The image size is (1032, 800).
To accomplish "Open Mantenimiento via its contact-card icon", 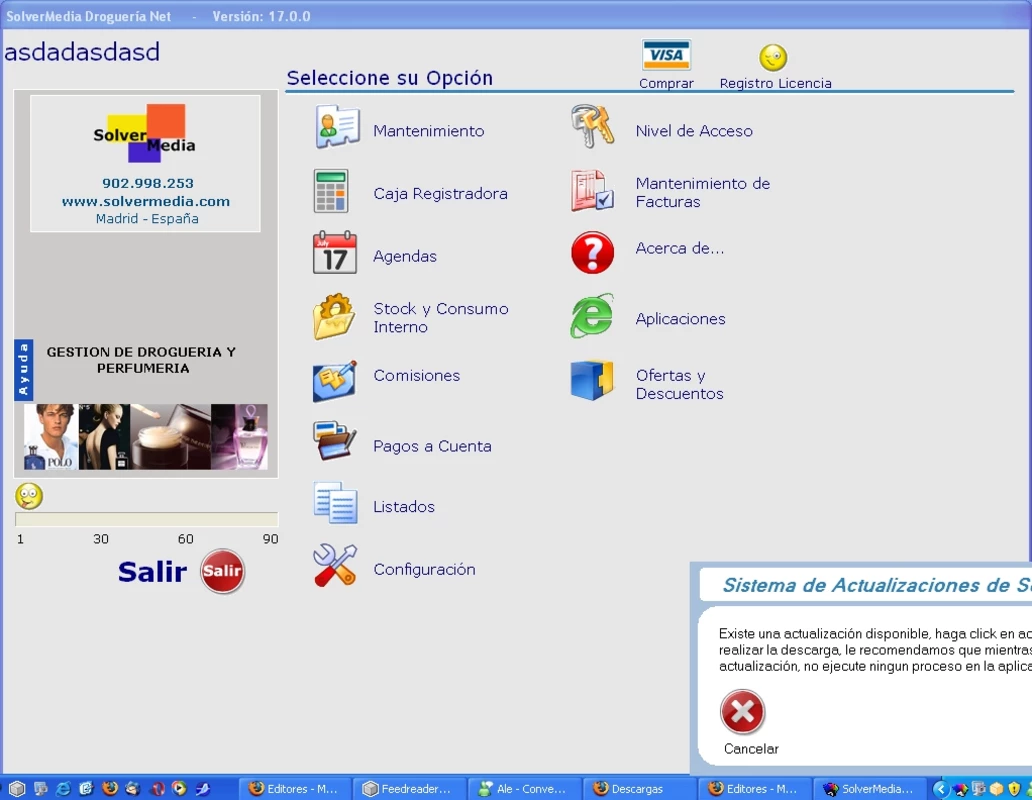I will point(337,126).
